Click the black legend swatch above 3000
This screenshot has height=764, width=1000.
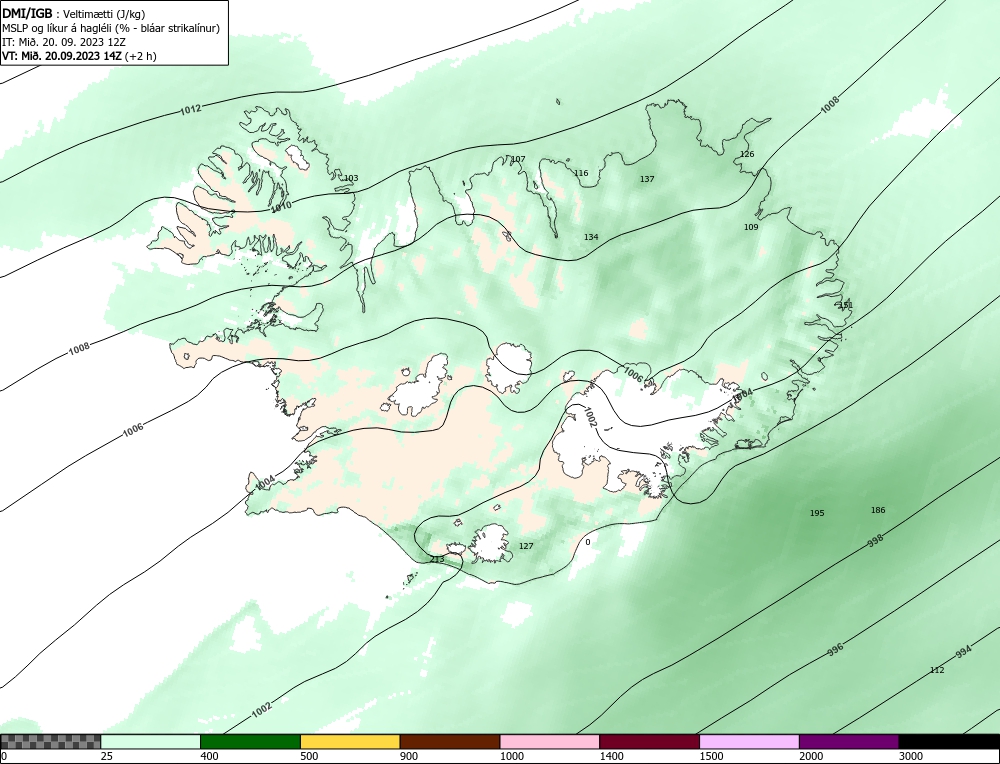949,741
